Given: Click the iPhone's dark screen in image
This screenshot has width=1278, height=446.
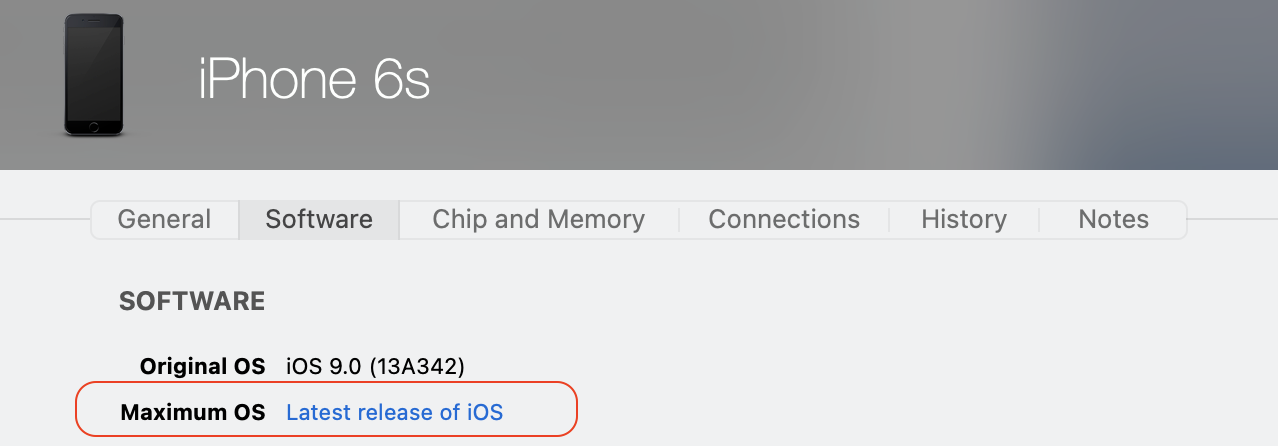Looking at the screenshot, I should coord(94,70).
